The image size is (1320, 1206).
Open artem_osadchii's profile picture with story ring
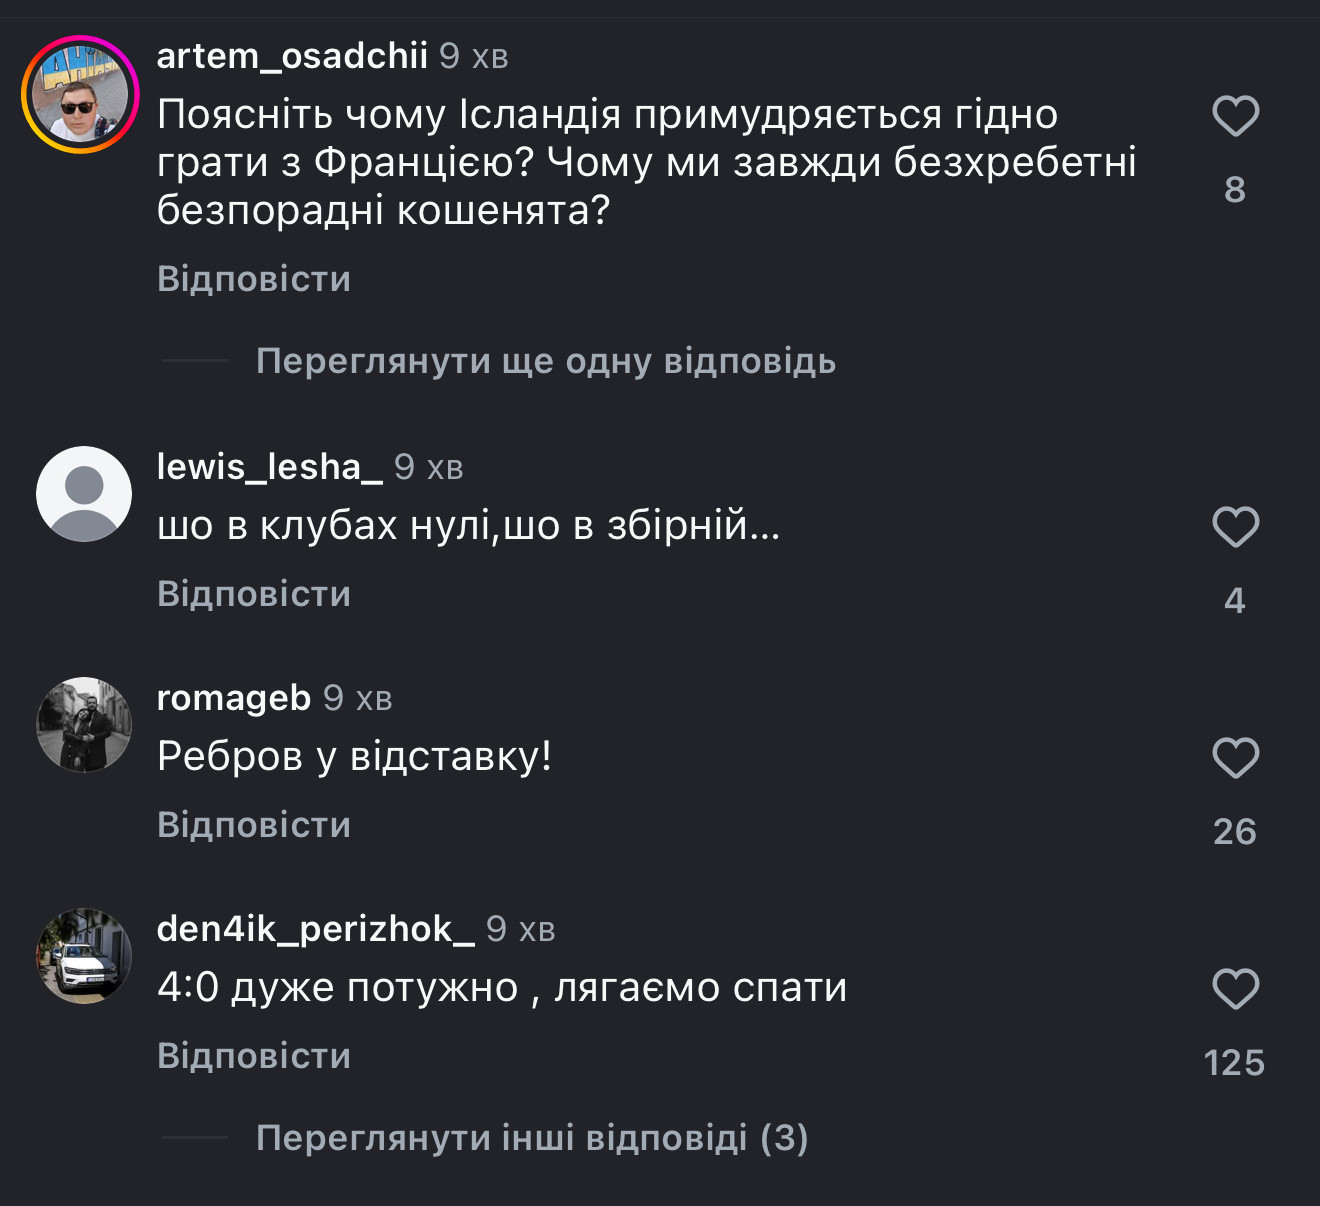pos(81,95)
